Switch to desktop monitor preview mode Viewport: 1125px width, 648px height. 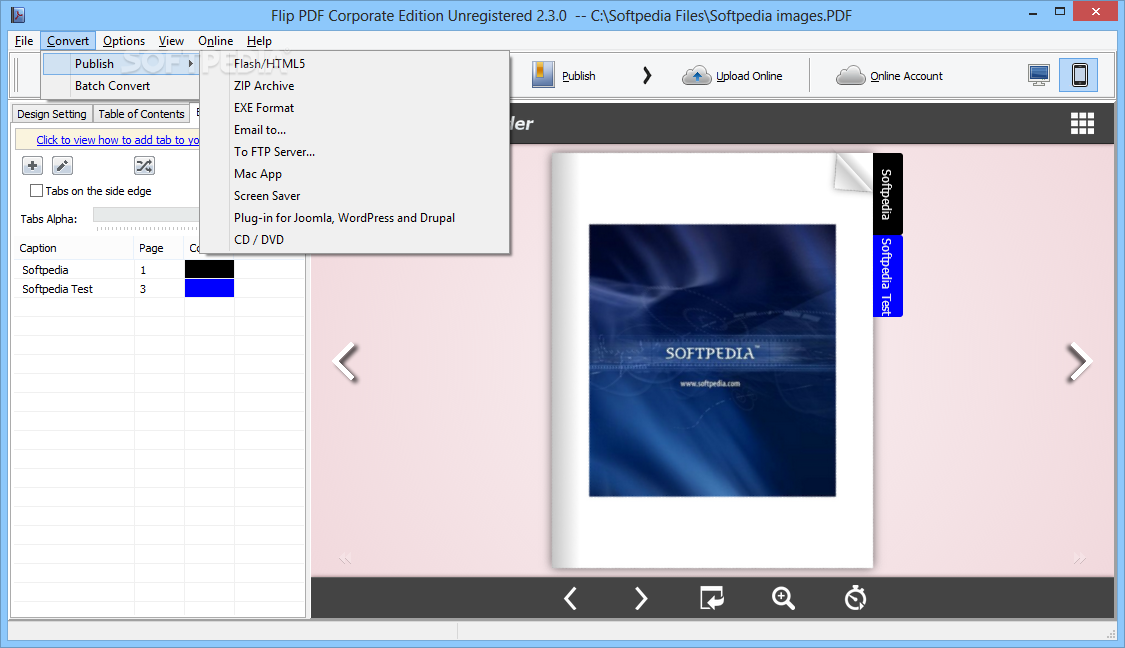[1039, 75]
